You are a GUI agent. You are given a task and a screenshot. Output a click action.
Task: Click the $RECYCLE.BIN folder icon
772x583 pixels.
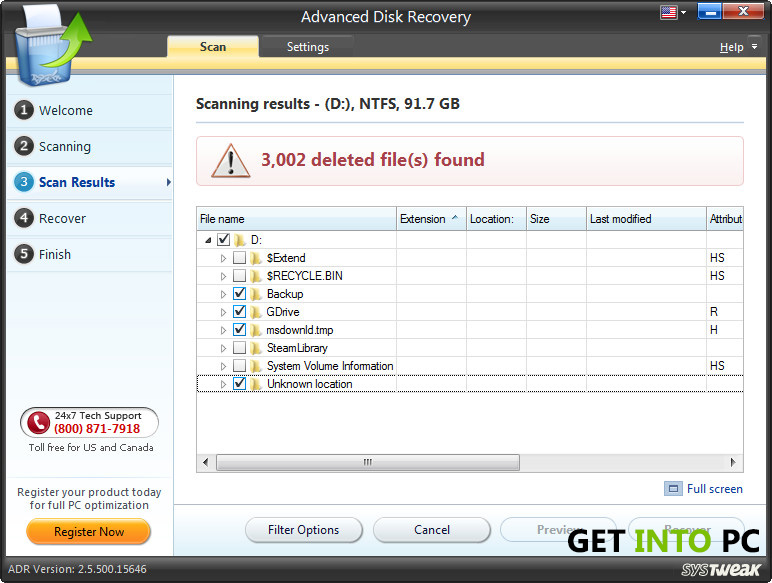tap(256, 276)
